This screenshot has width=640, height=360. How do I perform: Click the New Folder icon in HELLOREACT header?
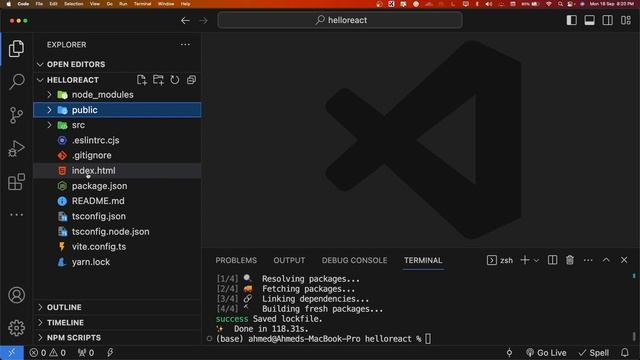tap(158, 80)
